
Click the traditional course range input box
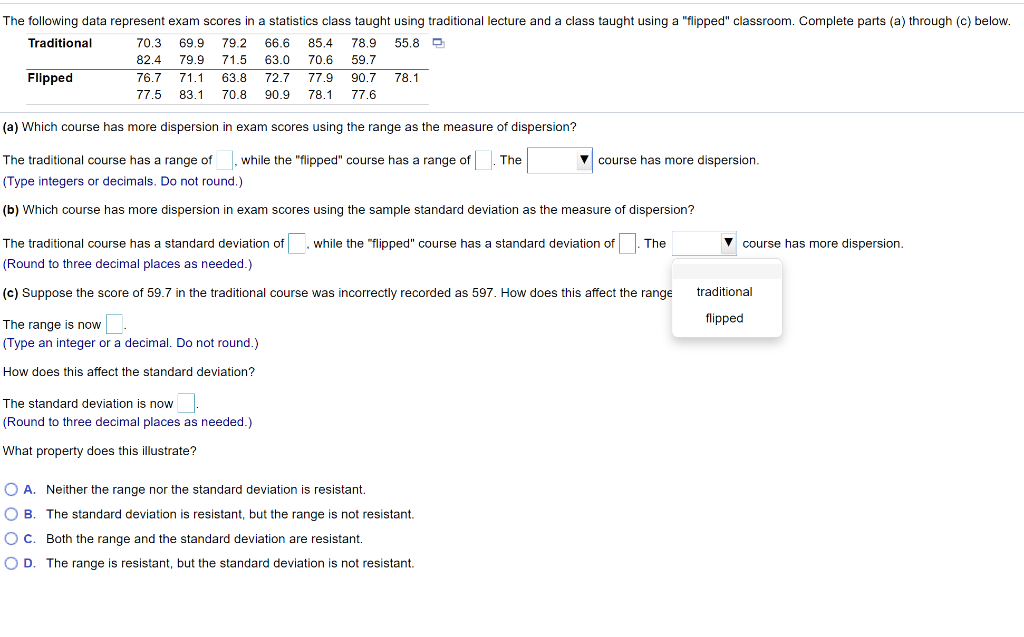(224, 160)
